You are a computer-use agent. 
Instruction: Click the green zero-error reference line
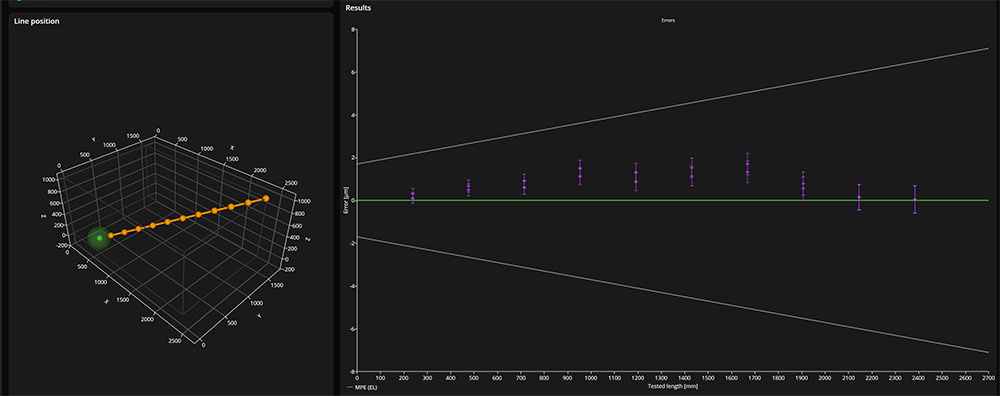pyautogui.click(x=672, y=200)
